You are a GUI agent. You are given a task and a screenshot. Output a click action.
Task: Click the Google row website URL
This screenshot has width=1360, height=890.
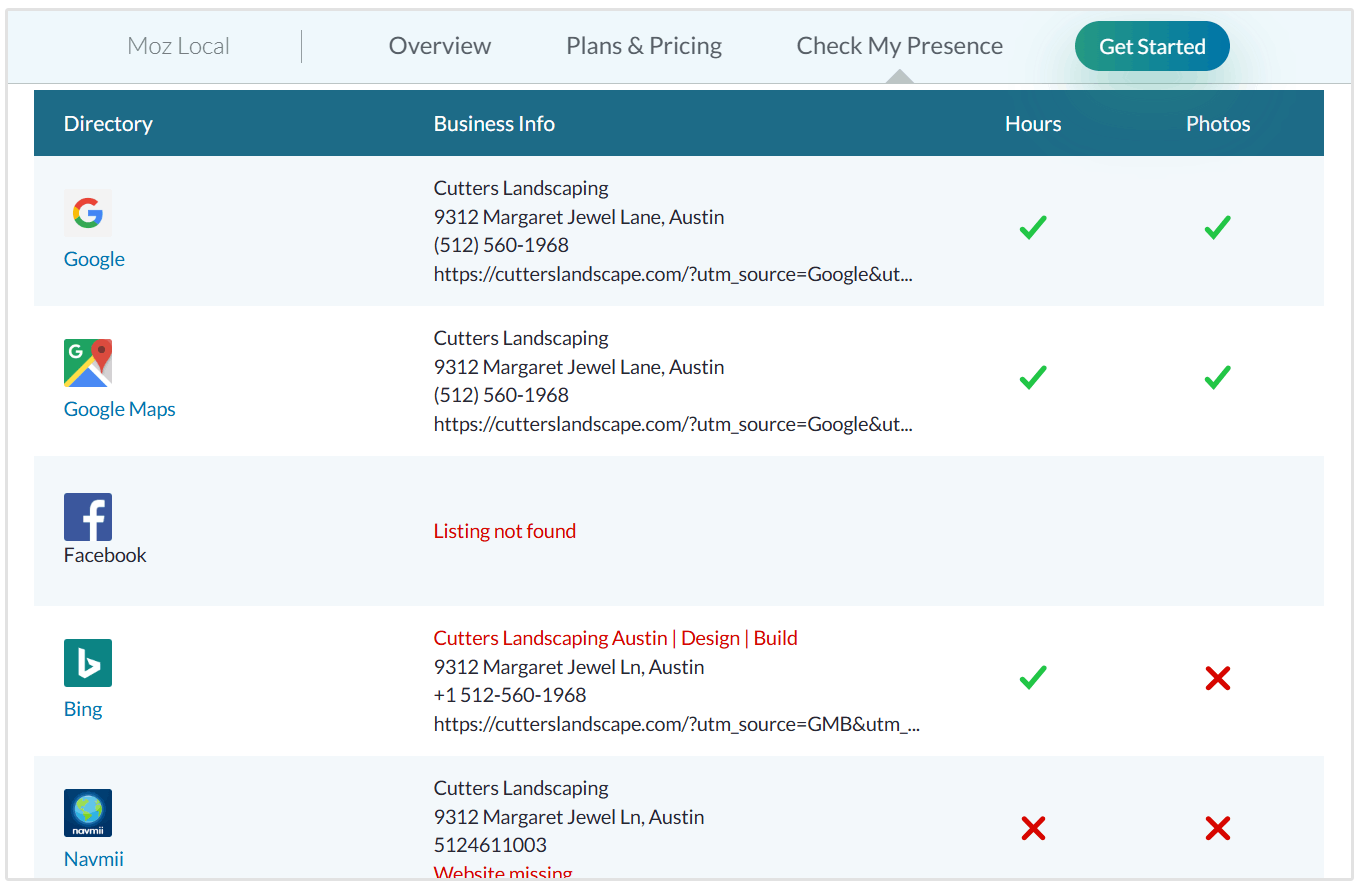coord(673,274)
